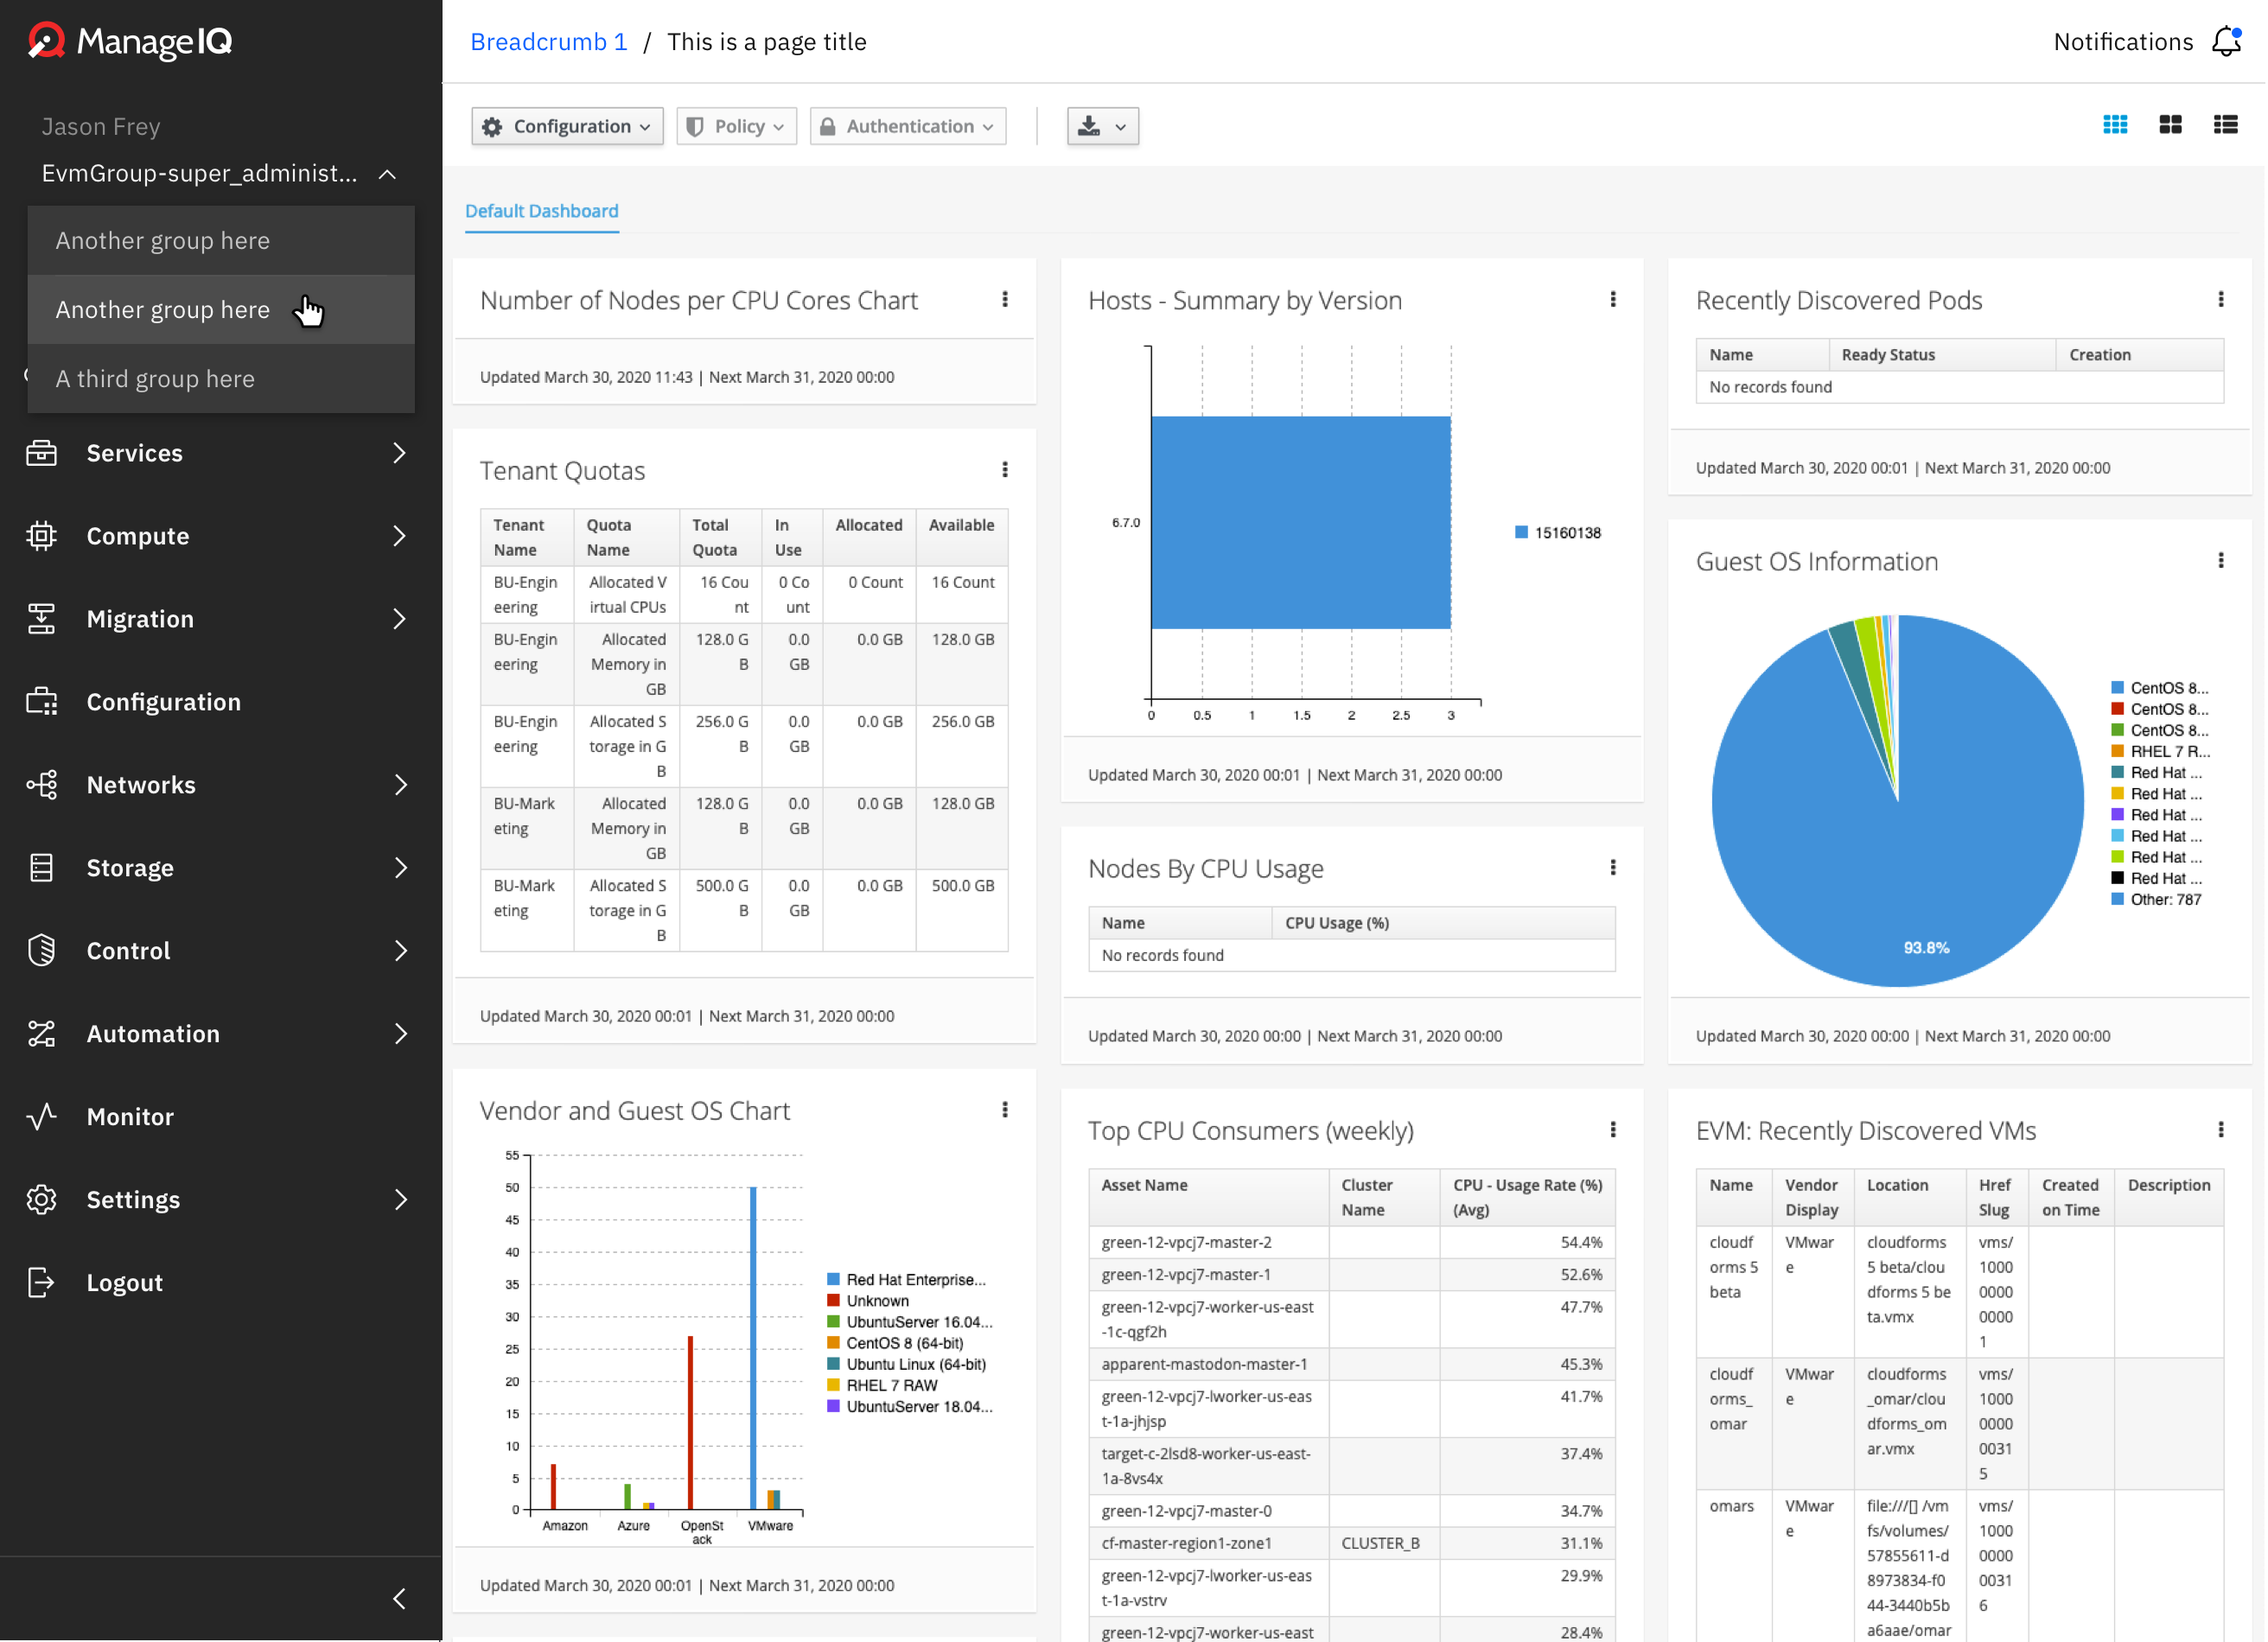Image resolution: width=2268 pixels, height=1642 pixels.
Task: Open the Authentication dropdown
Action: (x=907, y=125)
